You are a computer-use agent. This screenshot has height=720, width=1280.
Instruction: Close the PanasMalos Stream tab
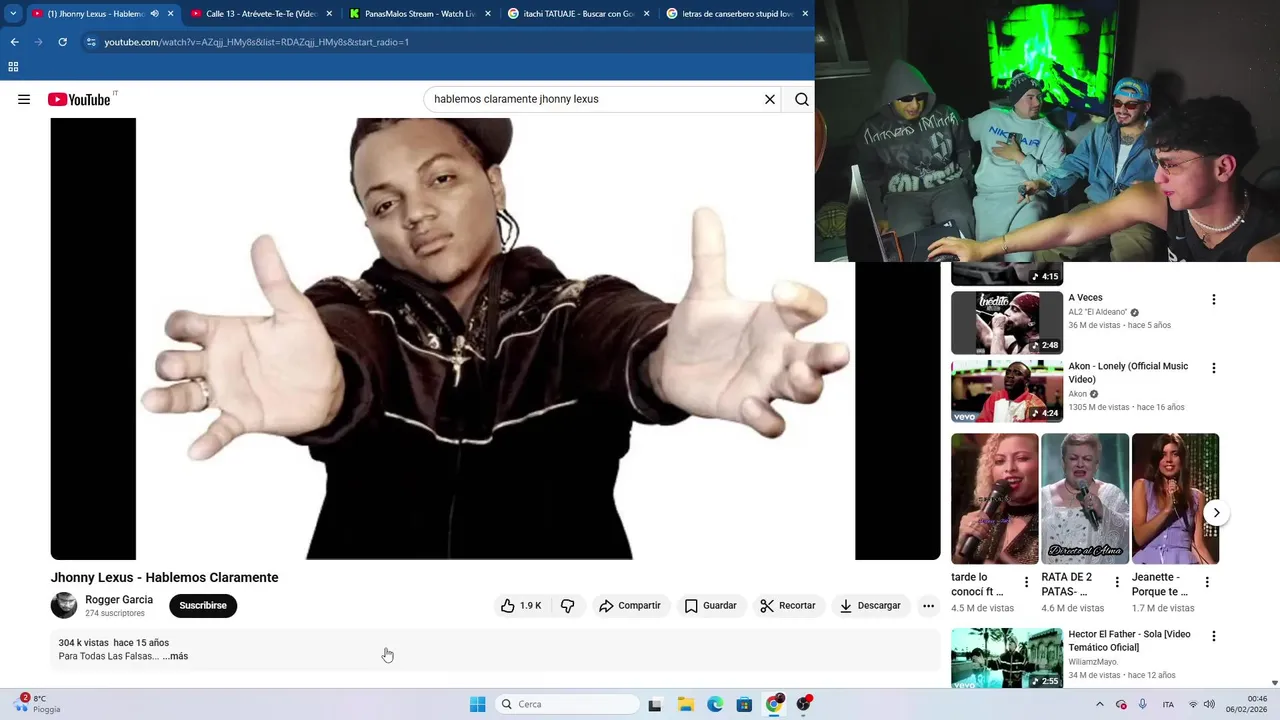488,14
